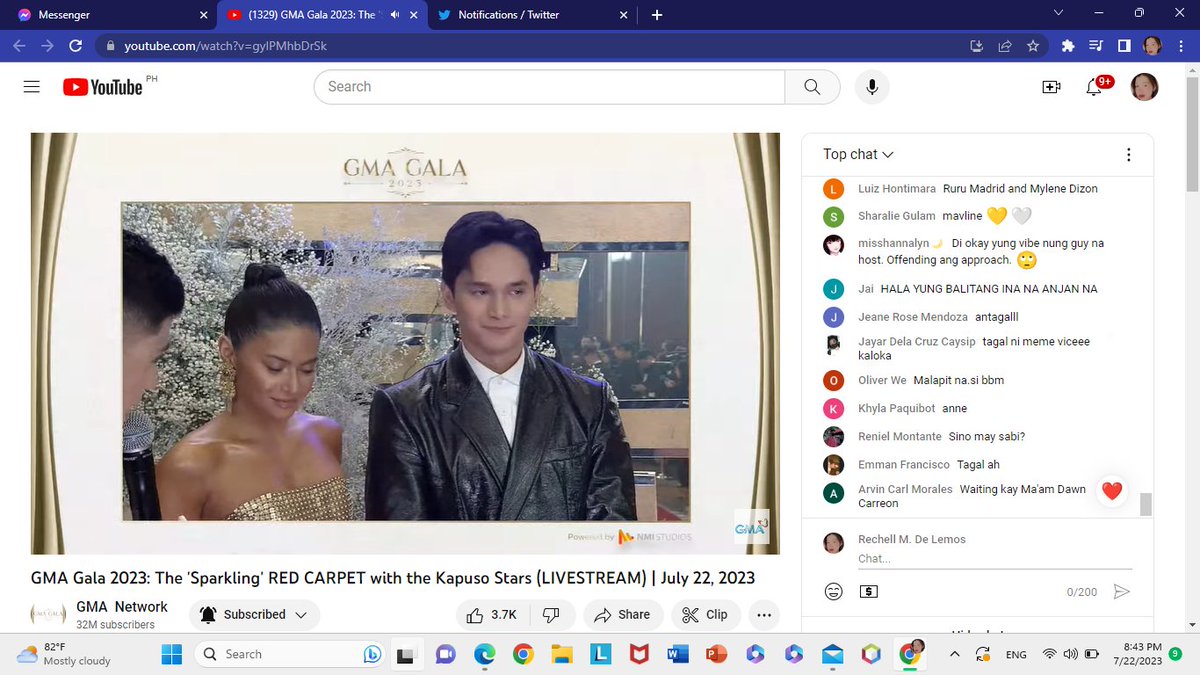Send the chat message arrow icon

point(1121,591)
